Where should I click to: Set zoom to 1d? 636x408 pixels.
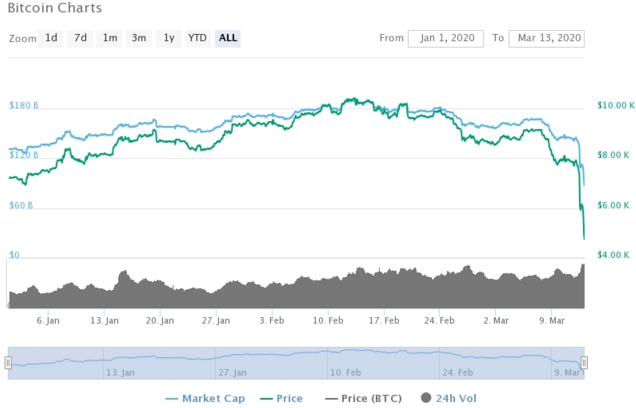tap(51, 38)
